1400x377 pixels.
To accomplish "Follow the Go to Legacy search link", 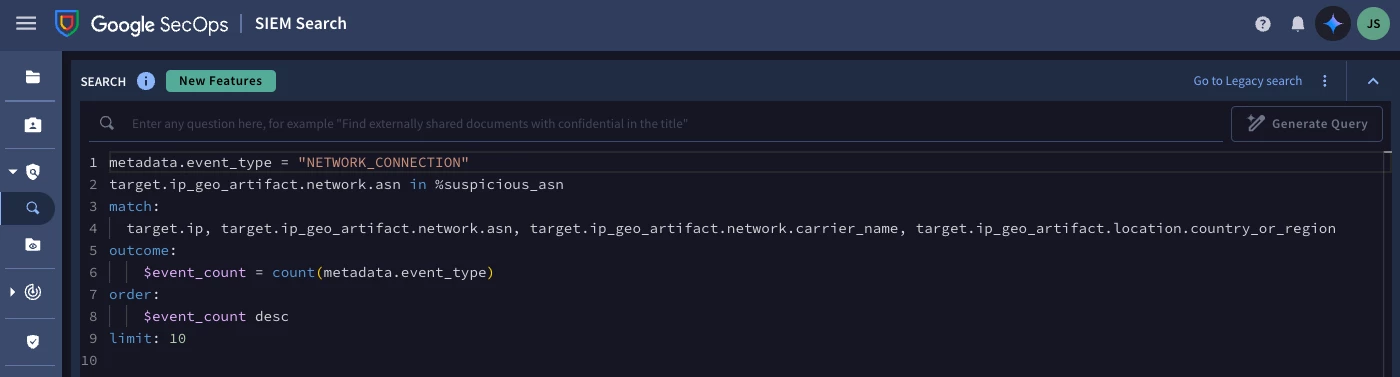I will click(1248, 81).
